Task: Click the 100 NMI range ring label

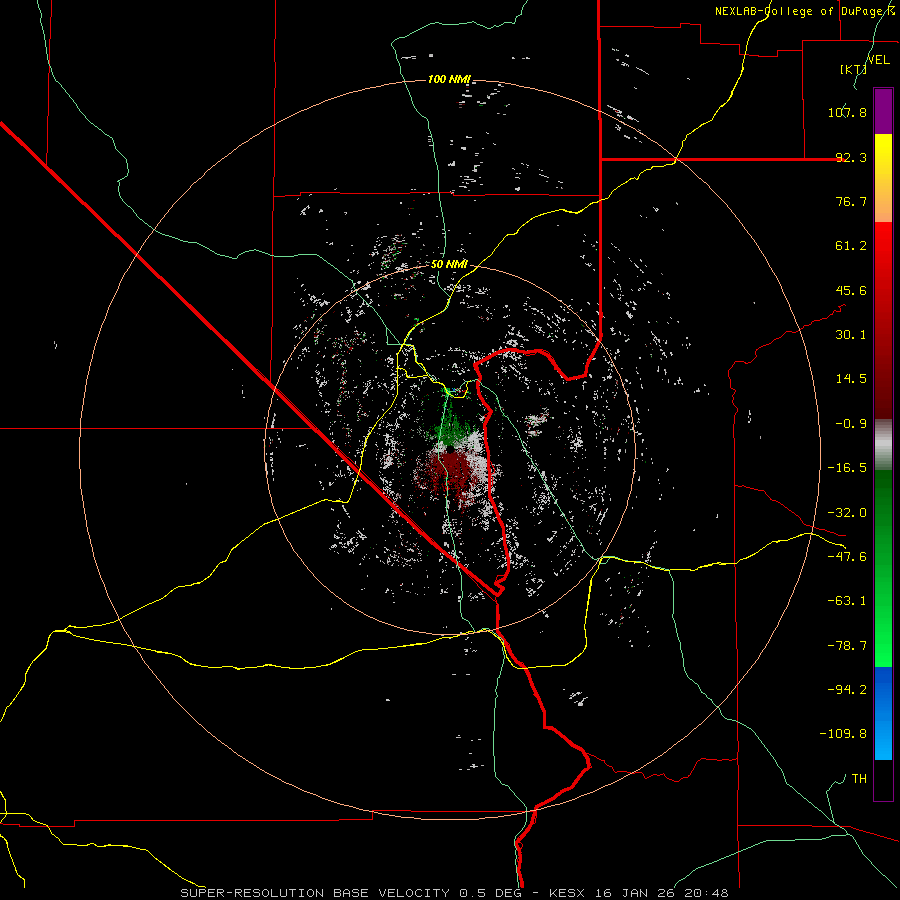Action: [x=449, y=79]
